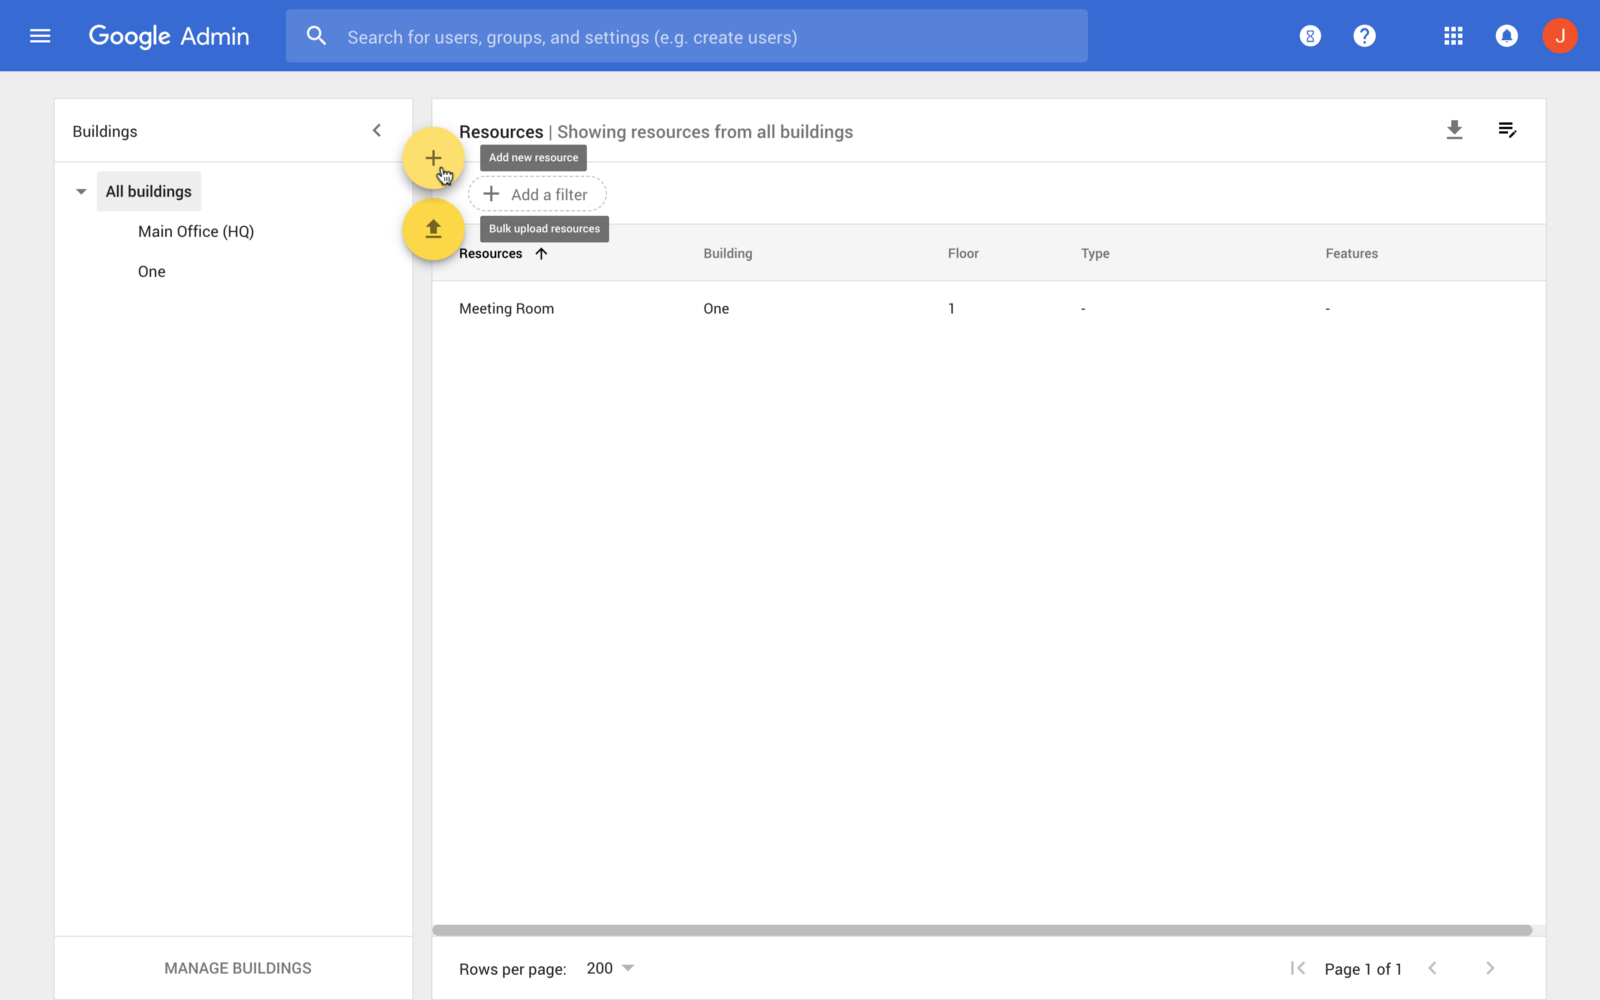Download the resources list

1454,130
